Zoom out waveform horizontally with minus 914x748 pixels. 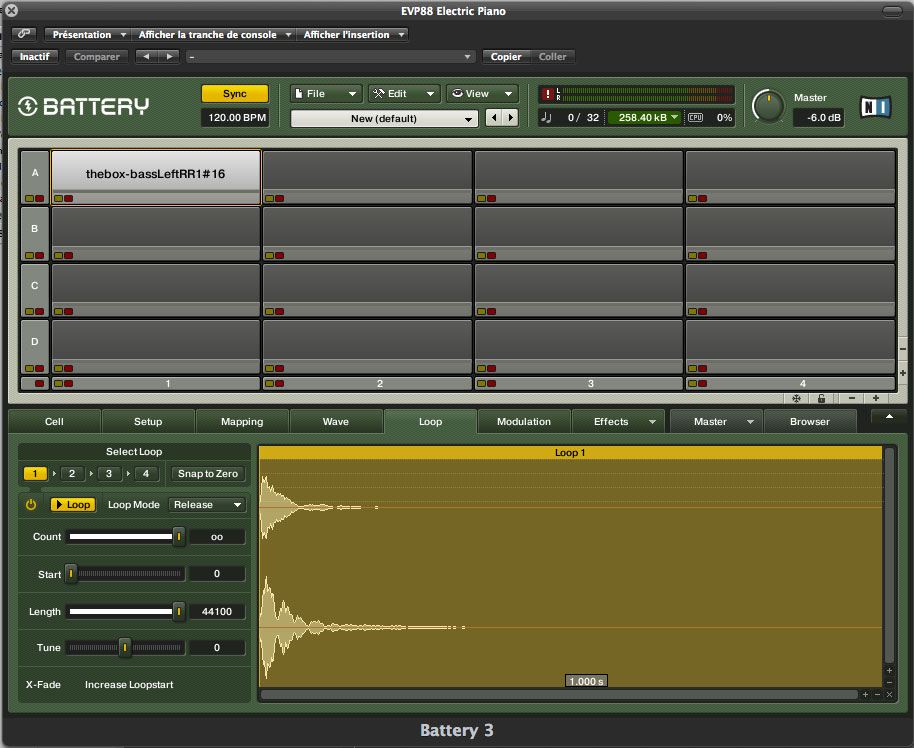877,694
